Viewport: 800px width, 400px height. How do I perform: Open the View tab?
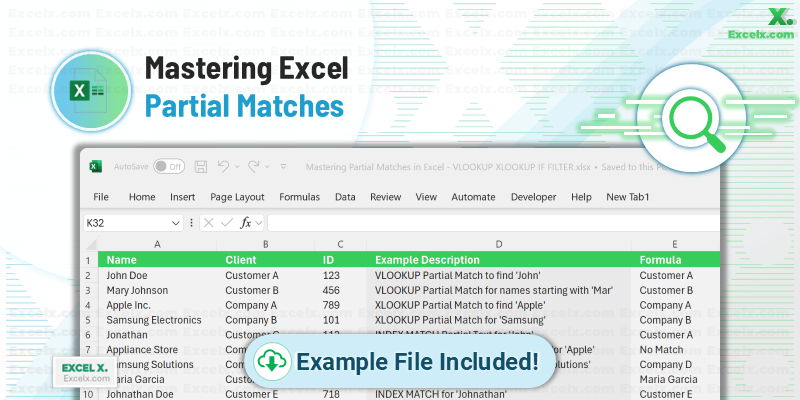pyautogui.click(x=426, y=197)
